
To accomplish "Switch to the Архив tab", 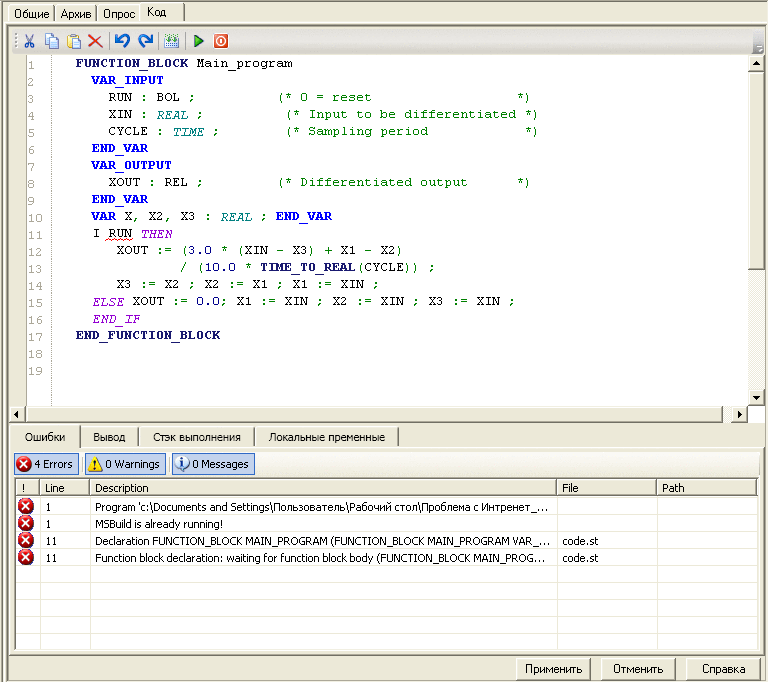I will (76, 14).
